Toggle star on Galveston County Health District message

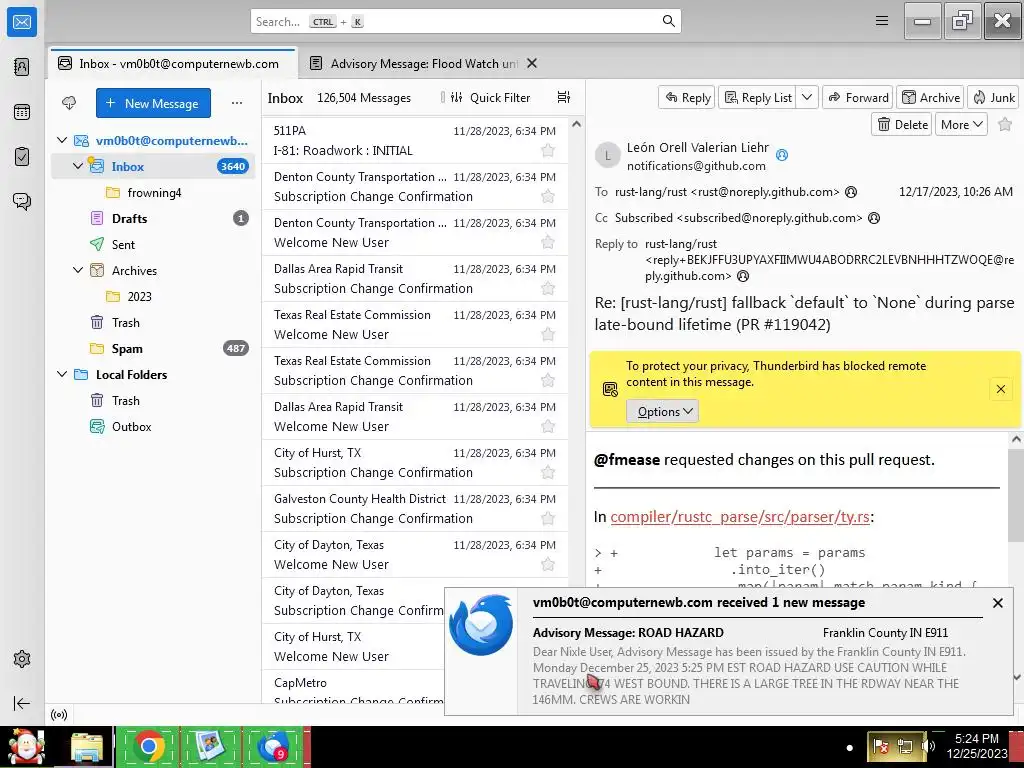(x=548, y=519)
